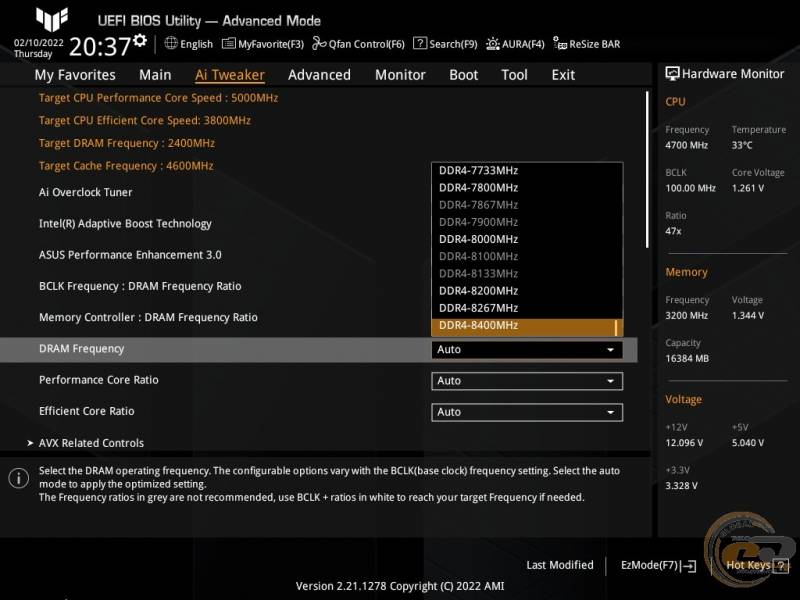Click the 3200 MHz memory frequency value
Viewport: 800px width, 600px height.
click(686, 316)
